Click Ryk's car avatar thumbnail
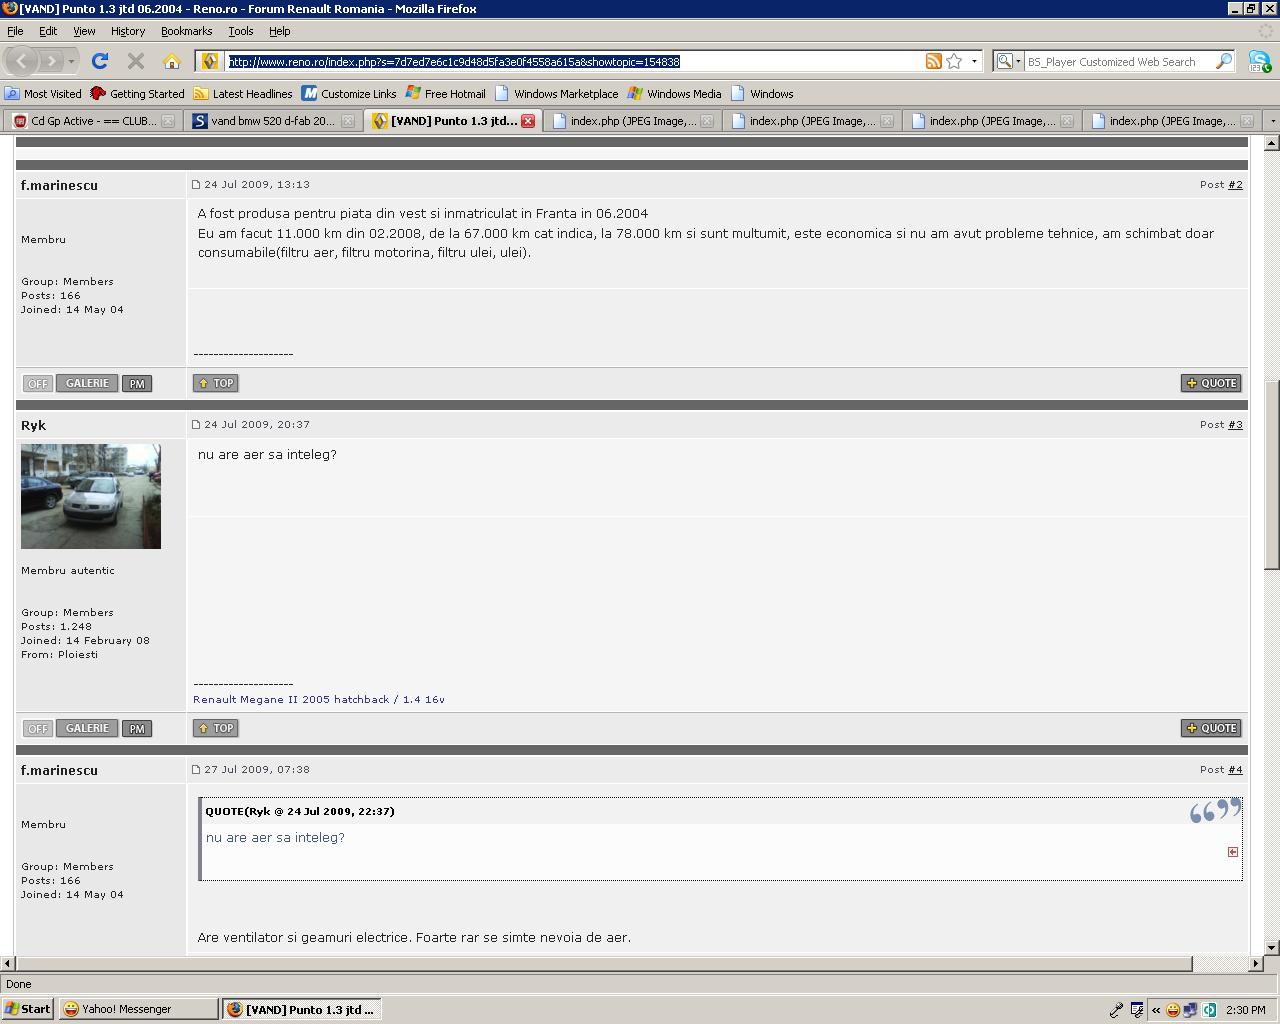The image size is (1280, 1024). [91, 496]
